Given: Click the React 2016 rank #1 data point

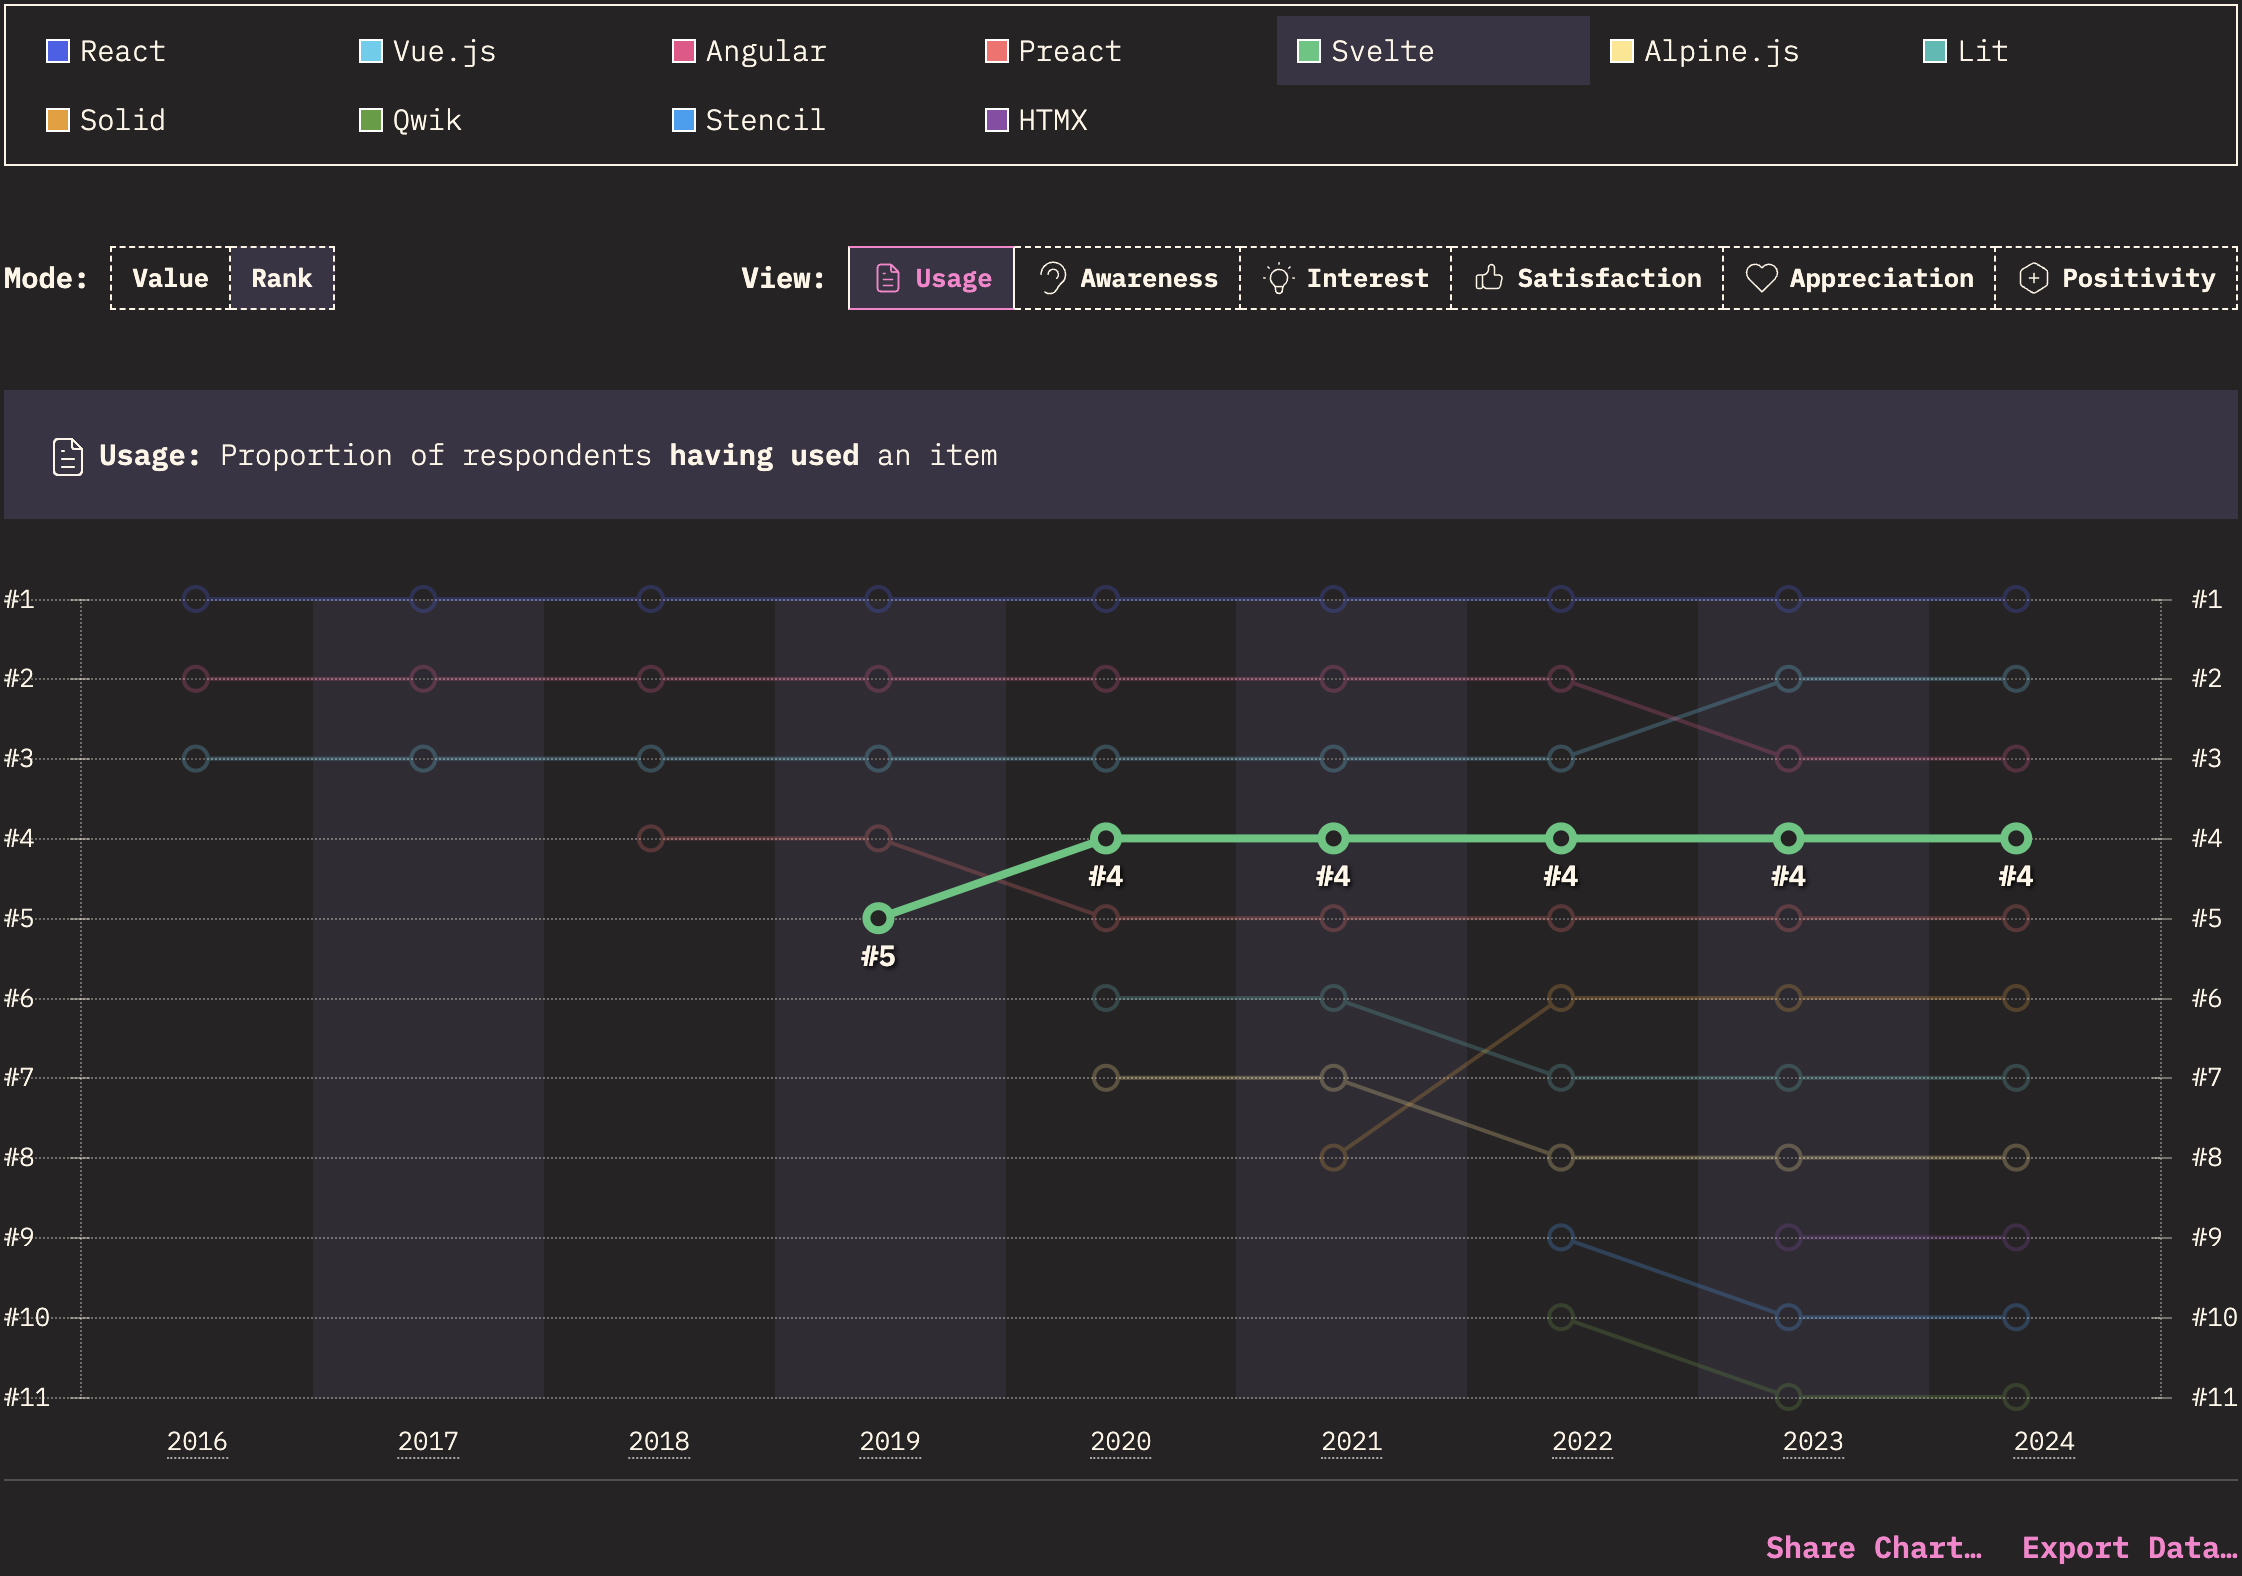Looking at the screenshot, I should click(196, 599).
